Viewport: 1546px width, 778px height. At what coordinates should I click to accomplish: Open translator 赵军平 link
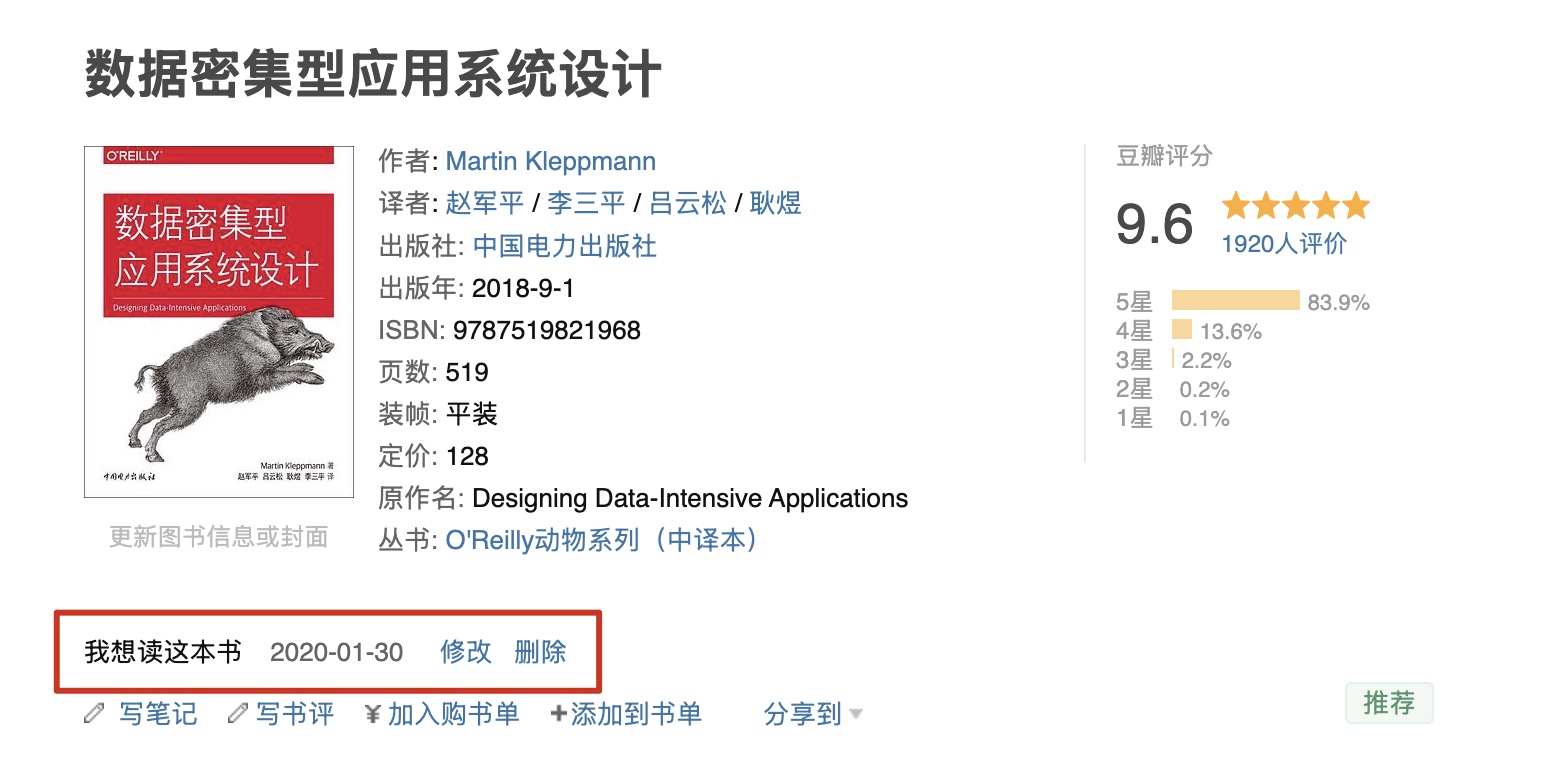pos(485,204)
